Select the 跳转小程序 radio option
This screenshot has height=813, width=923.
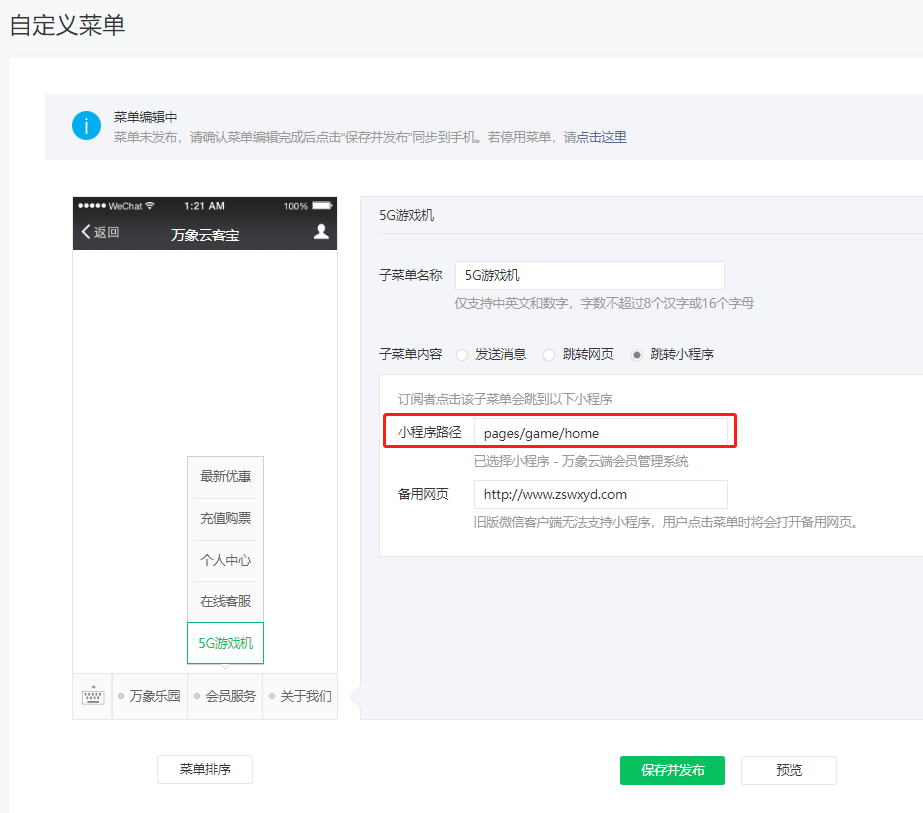pyautogui.click(x=636, y=354)
